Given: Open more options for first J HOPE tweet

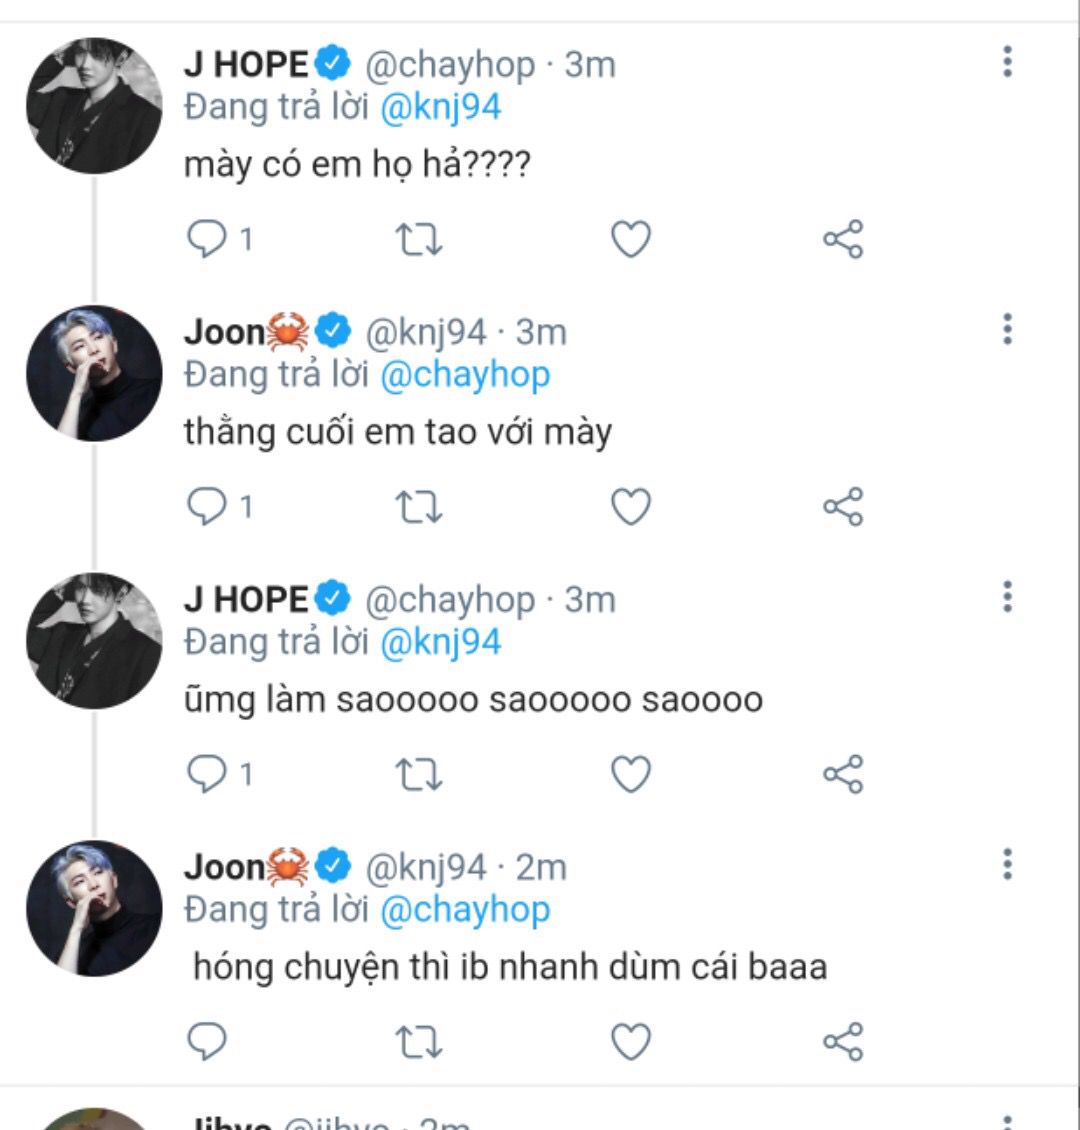Looking at the screenshot, I should click(1008, 62).
